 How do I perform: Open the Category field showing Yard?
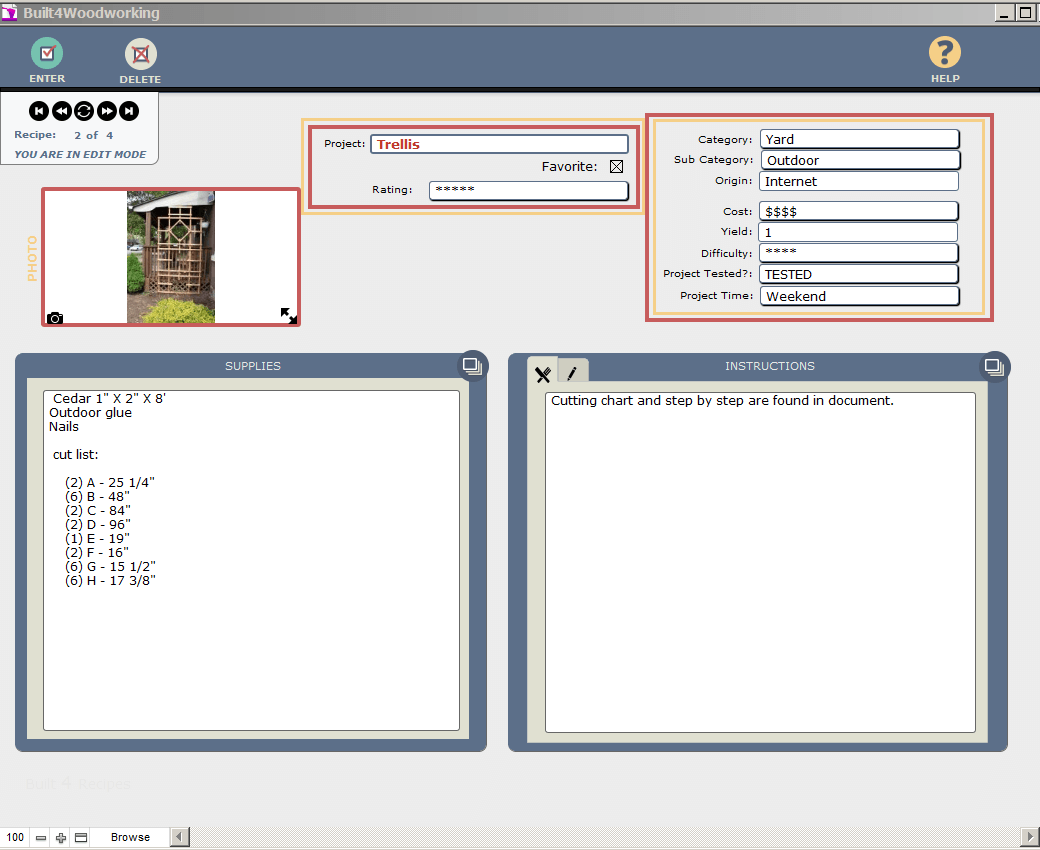(859, 139)
